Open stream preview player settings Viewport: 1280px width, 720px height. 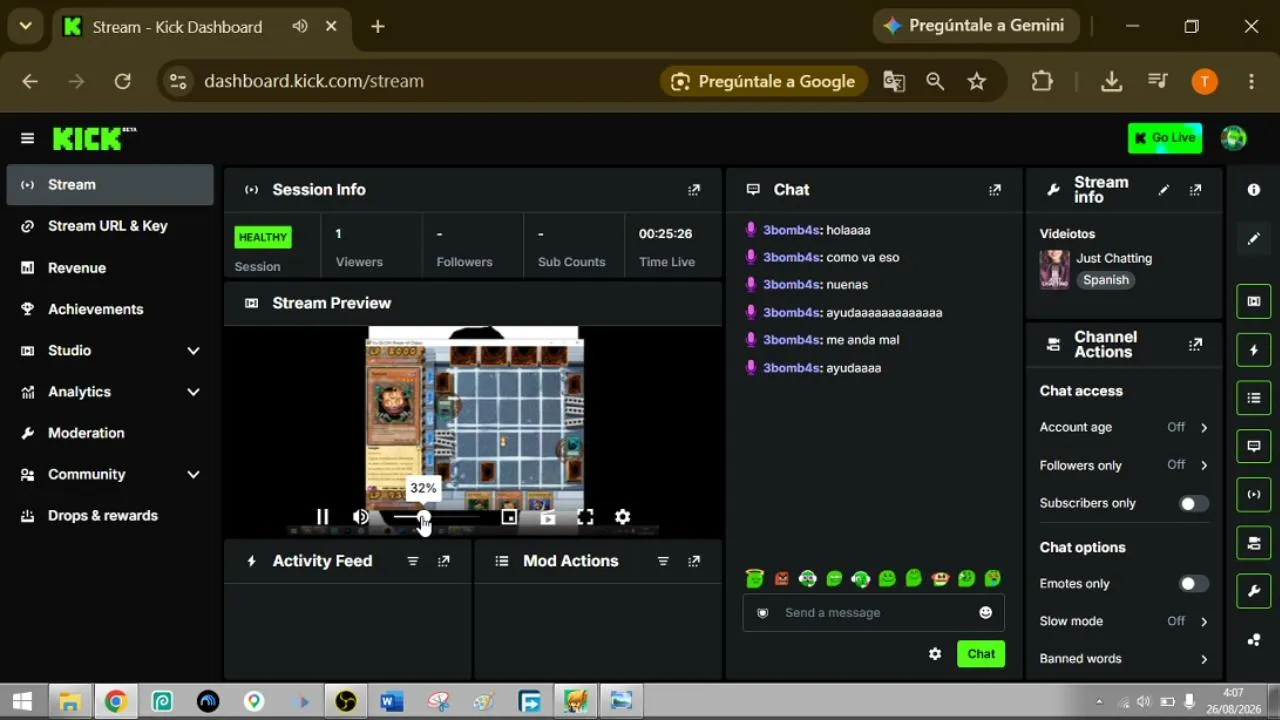point(623,517)
